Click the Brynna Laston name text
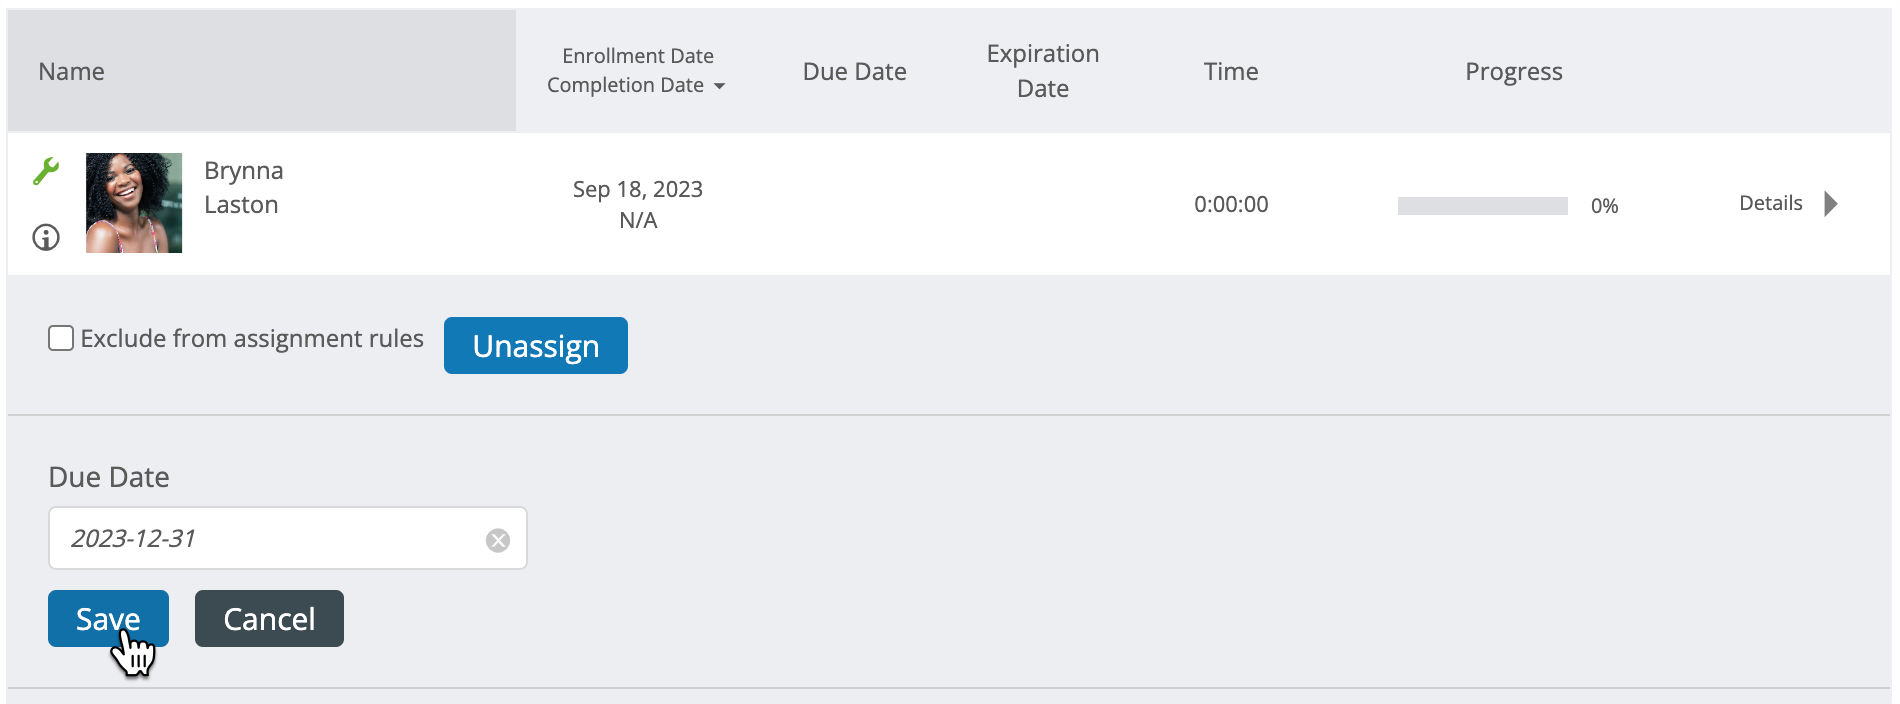This screenshot has height=704, width=1900. [x=244, y=188]
